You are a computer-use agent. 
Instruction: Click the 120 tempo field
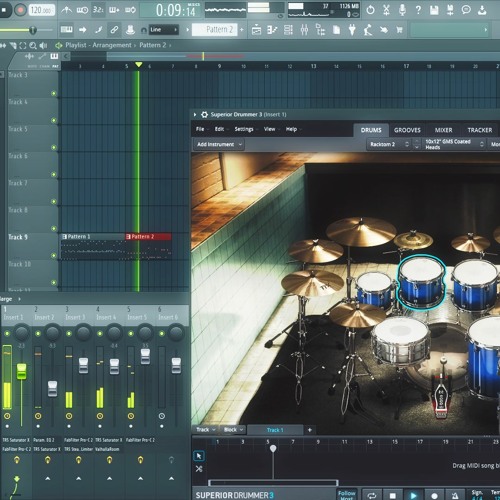pyautogui.click(x=42, y=10)
